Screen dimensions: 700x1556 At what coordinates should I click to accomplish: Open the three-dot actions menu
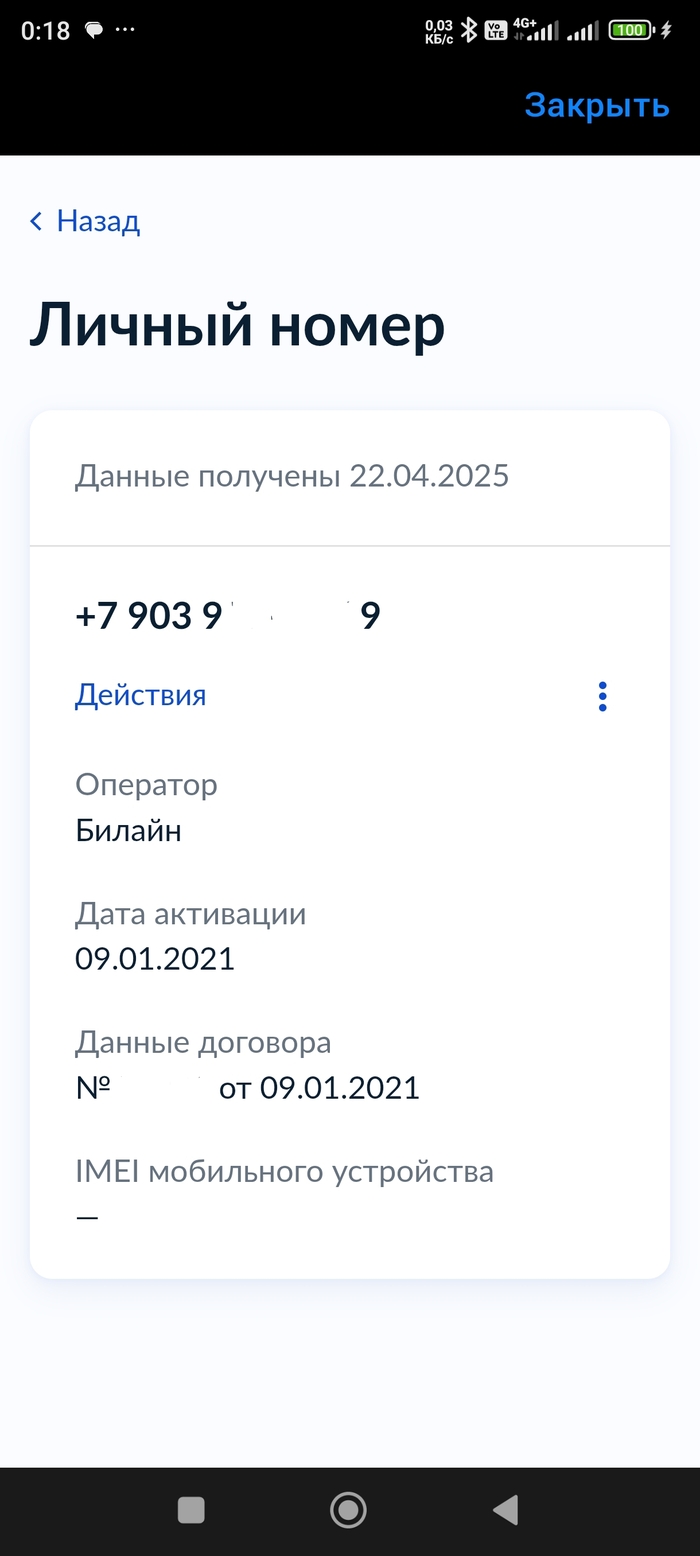click(602, 696)
